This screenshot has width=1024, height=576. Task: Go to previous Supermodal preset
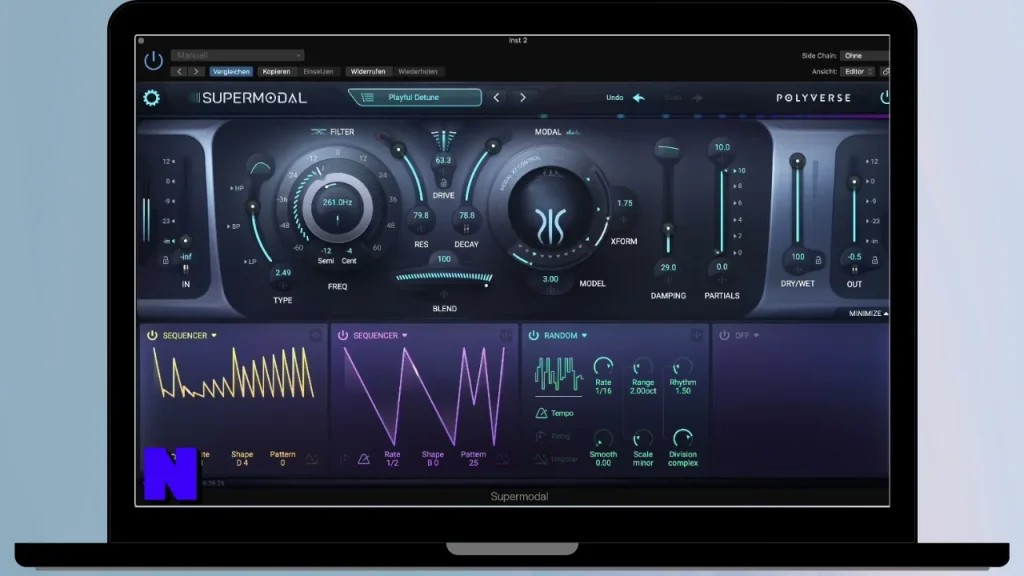496,97
